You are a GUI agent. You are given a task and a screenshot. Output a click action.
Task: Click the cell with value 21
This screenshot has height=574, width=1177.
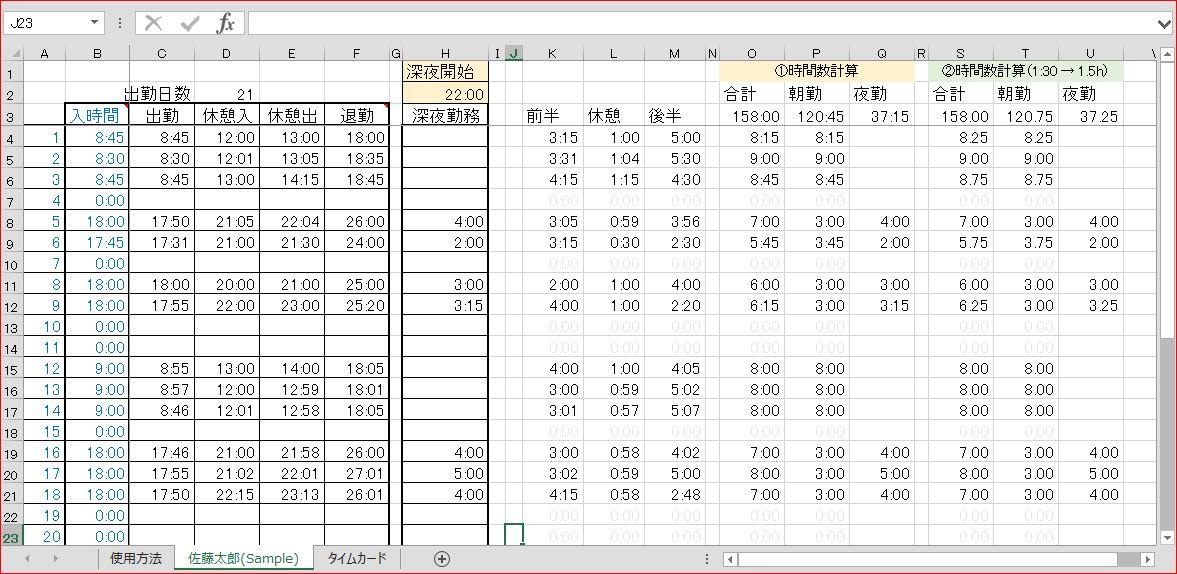coord(227,95)
